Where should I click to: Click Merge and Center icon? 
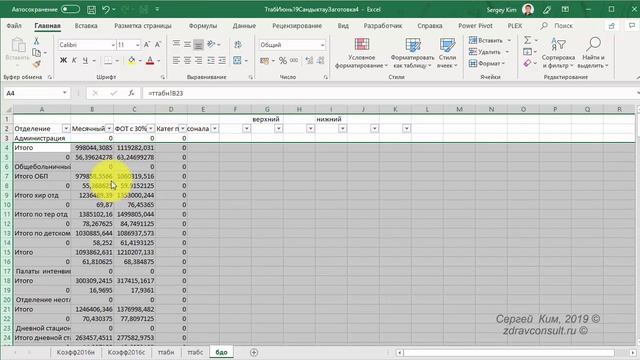click(237, 60)
